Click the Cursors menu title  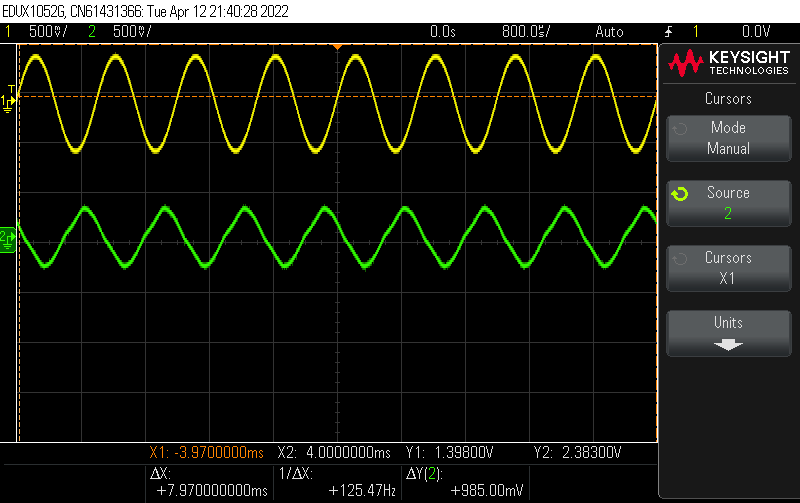728,99
